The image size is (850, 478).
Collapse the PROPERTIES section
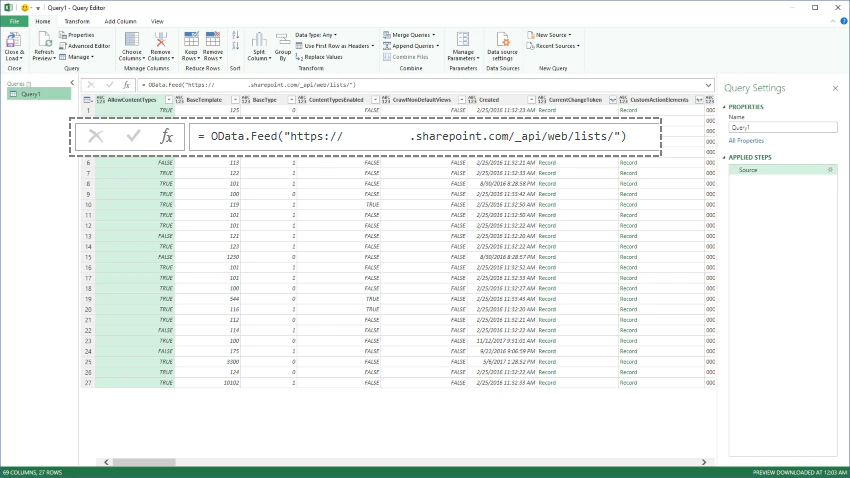click(x=724, y=107)
